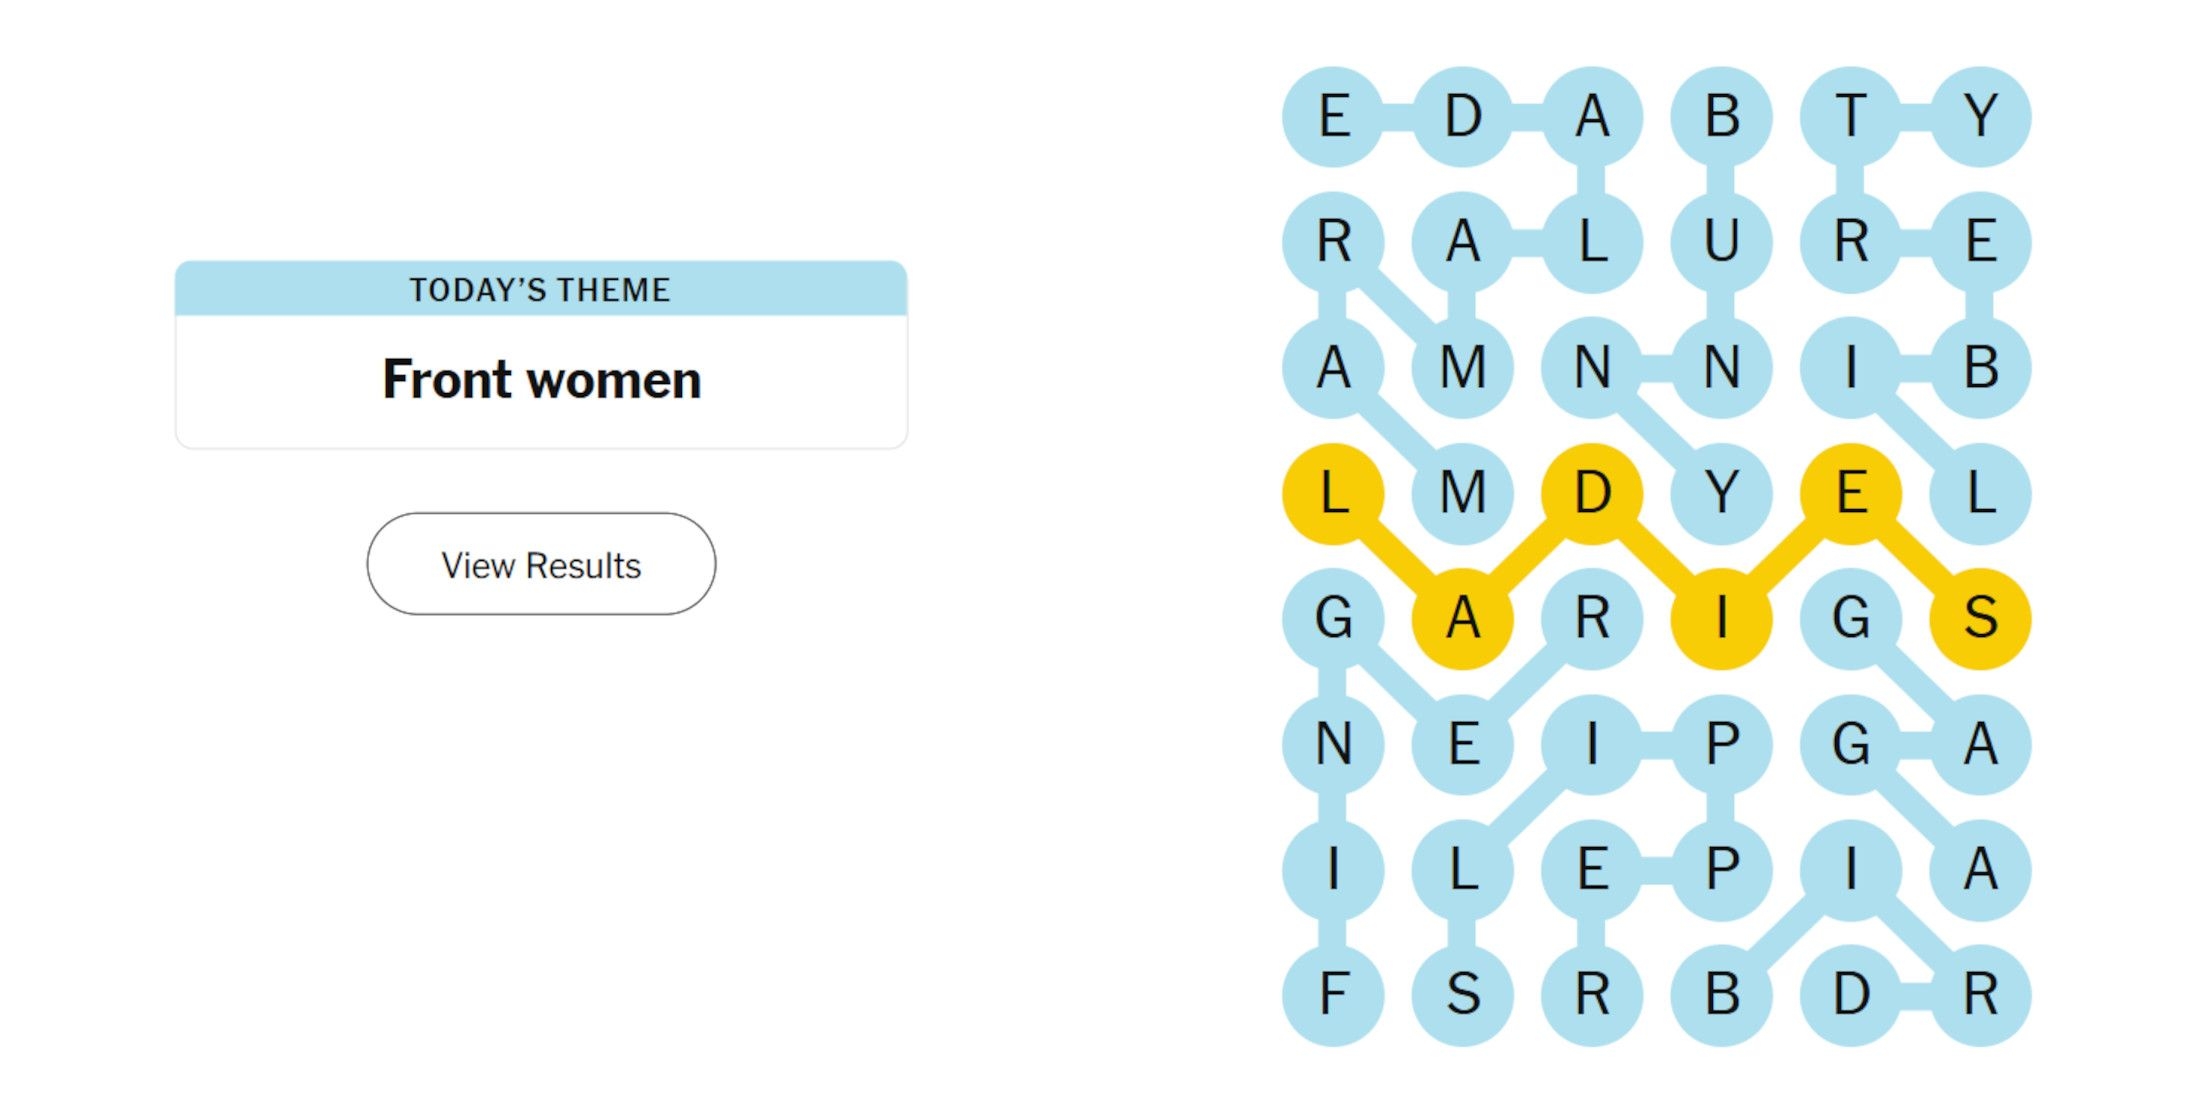Image resolution: width=2200 pixels, height=1100 pixels.
Task: Select the yellow L tile
Action: [x=1333, y=493]
